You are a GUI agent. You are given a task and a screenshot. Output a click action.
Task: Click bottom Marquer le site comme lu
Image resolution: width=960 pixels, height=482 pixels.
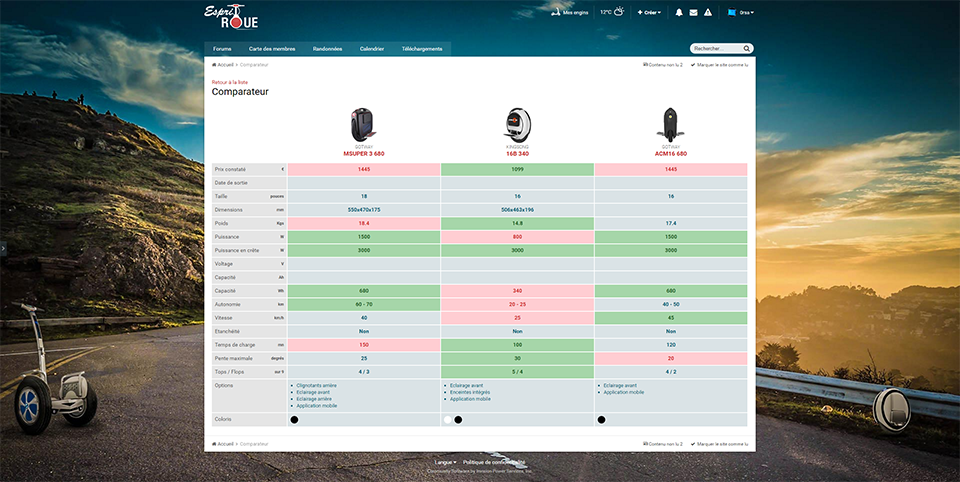(x=722, y=444)
